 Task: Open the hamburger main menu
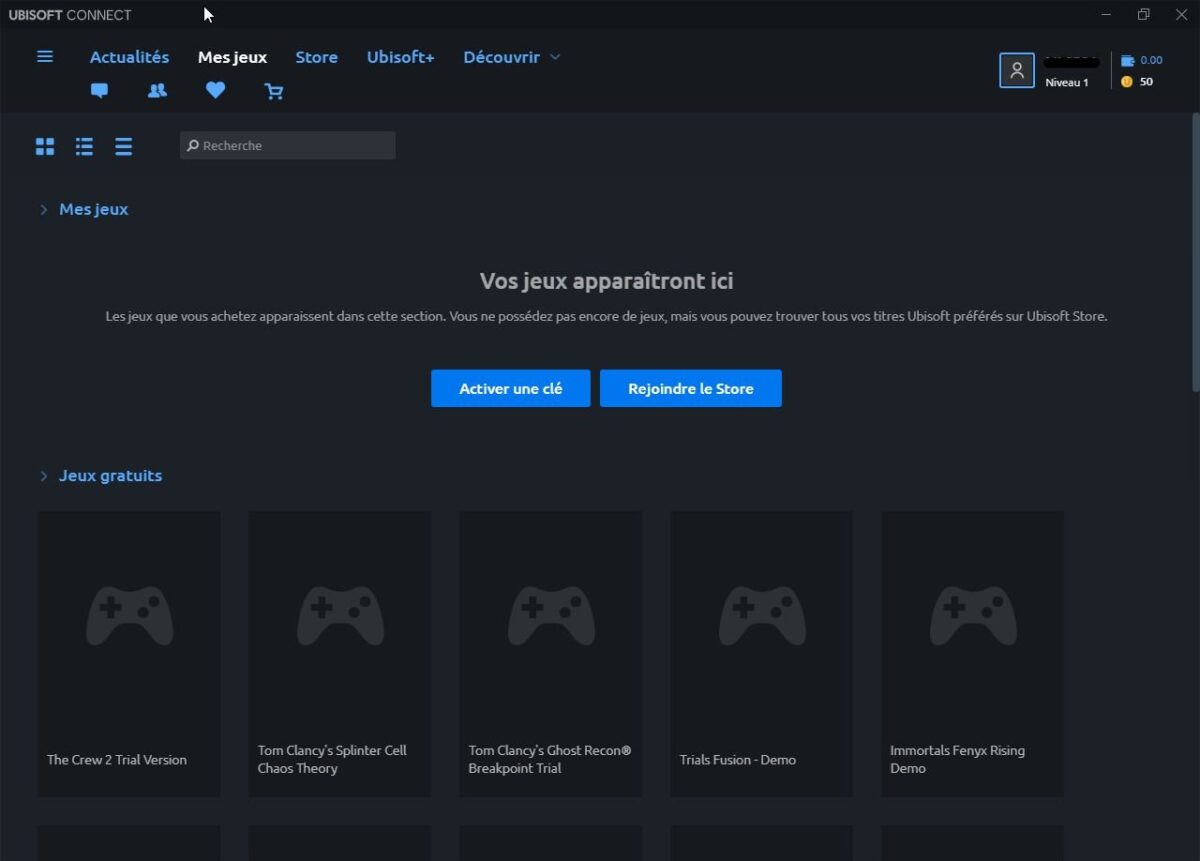click(45, 57)
